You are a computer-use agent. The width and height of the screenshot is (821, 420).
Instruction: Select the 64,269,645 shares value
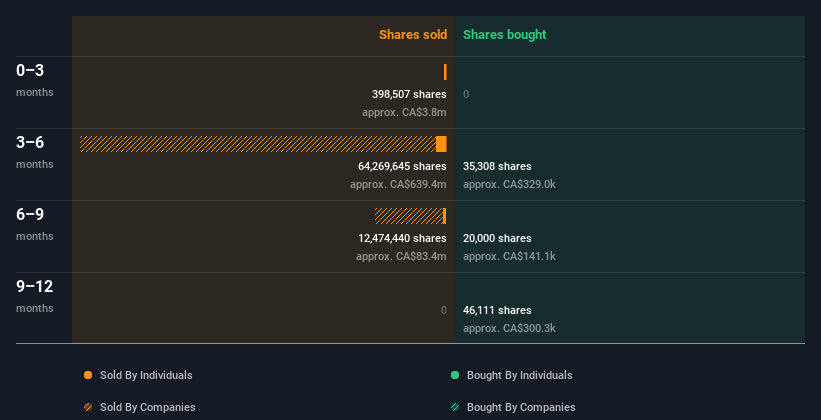coord(402,167)
